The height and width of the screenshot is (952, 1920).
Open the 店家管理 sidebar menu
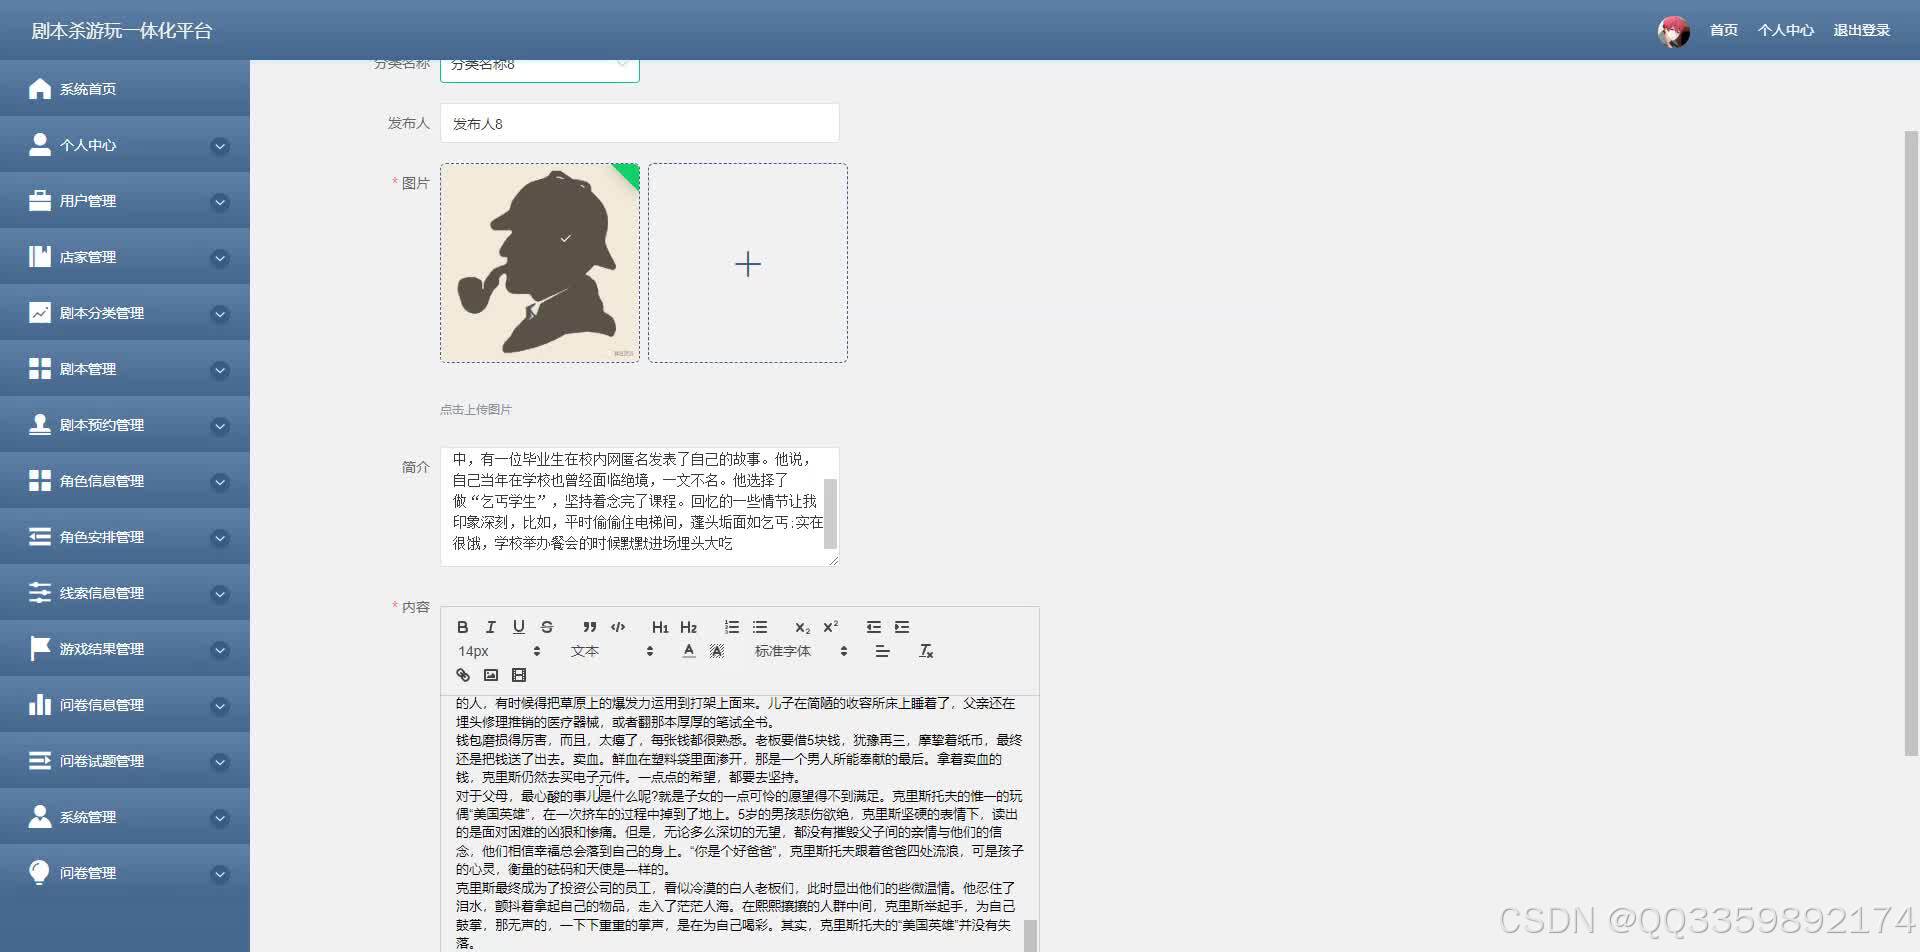(x=125, y=256)
